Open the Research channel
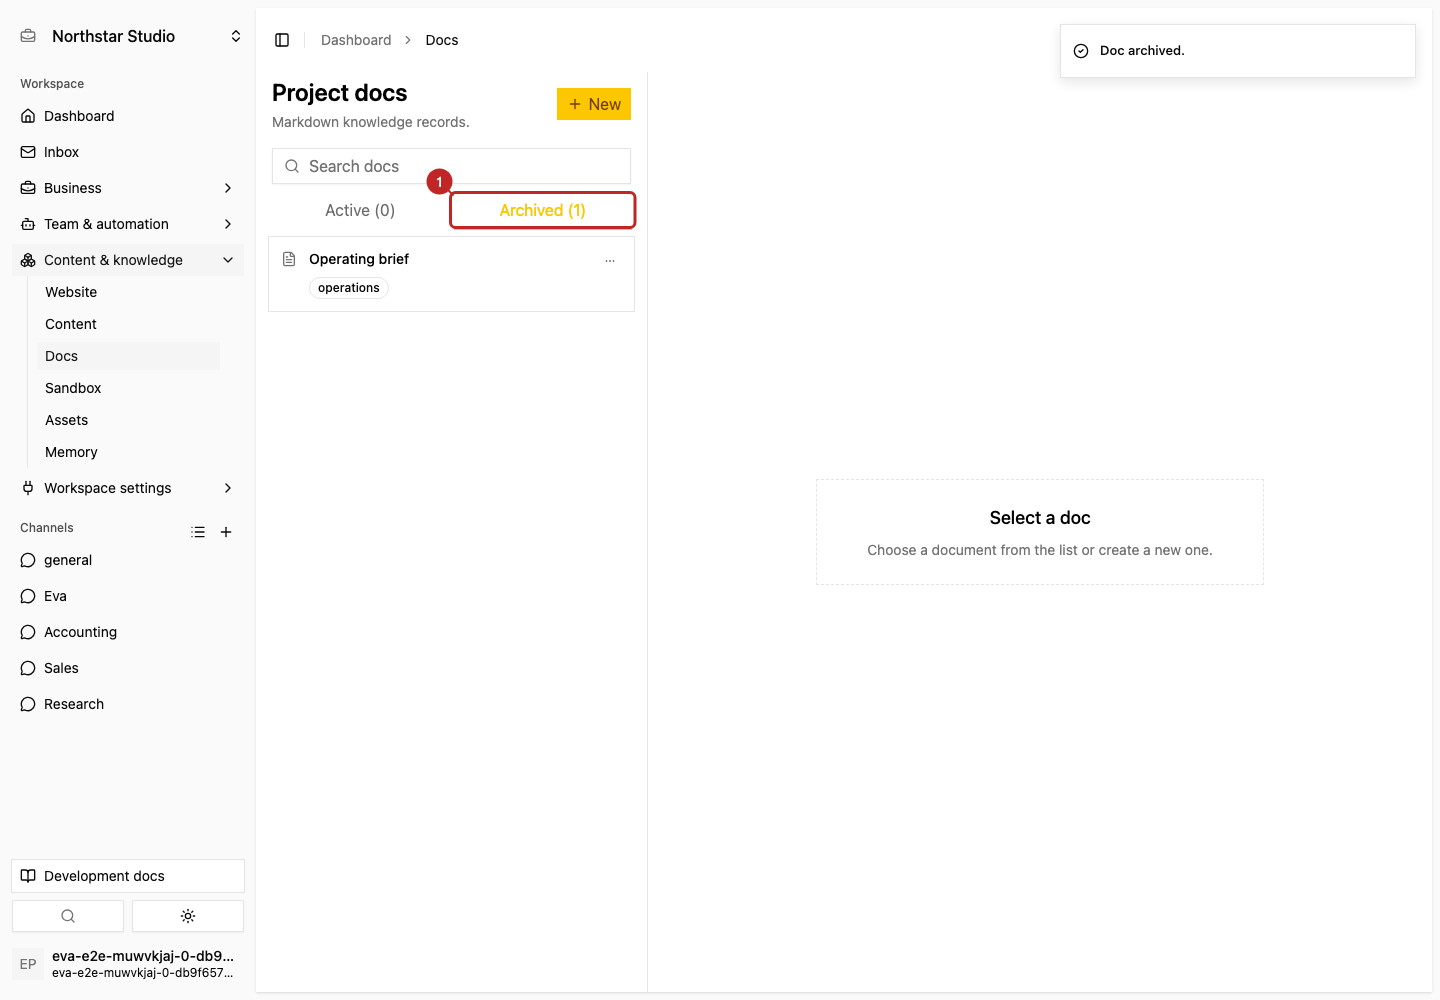Viewport: 1440px width, 1000px height. tap(128, 704)
